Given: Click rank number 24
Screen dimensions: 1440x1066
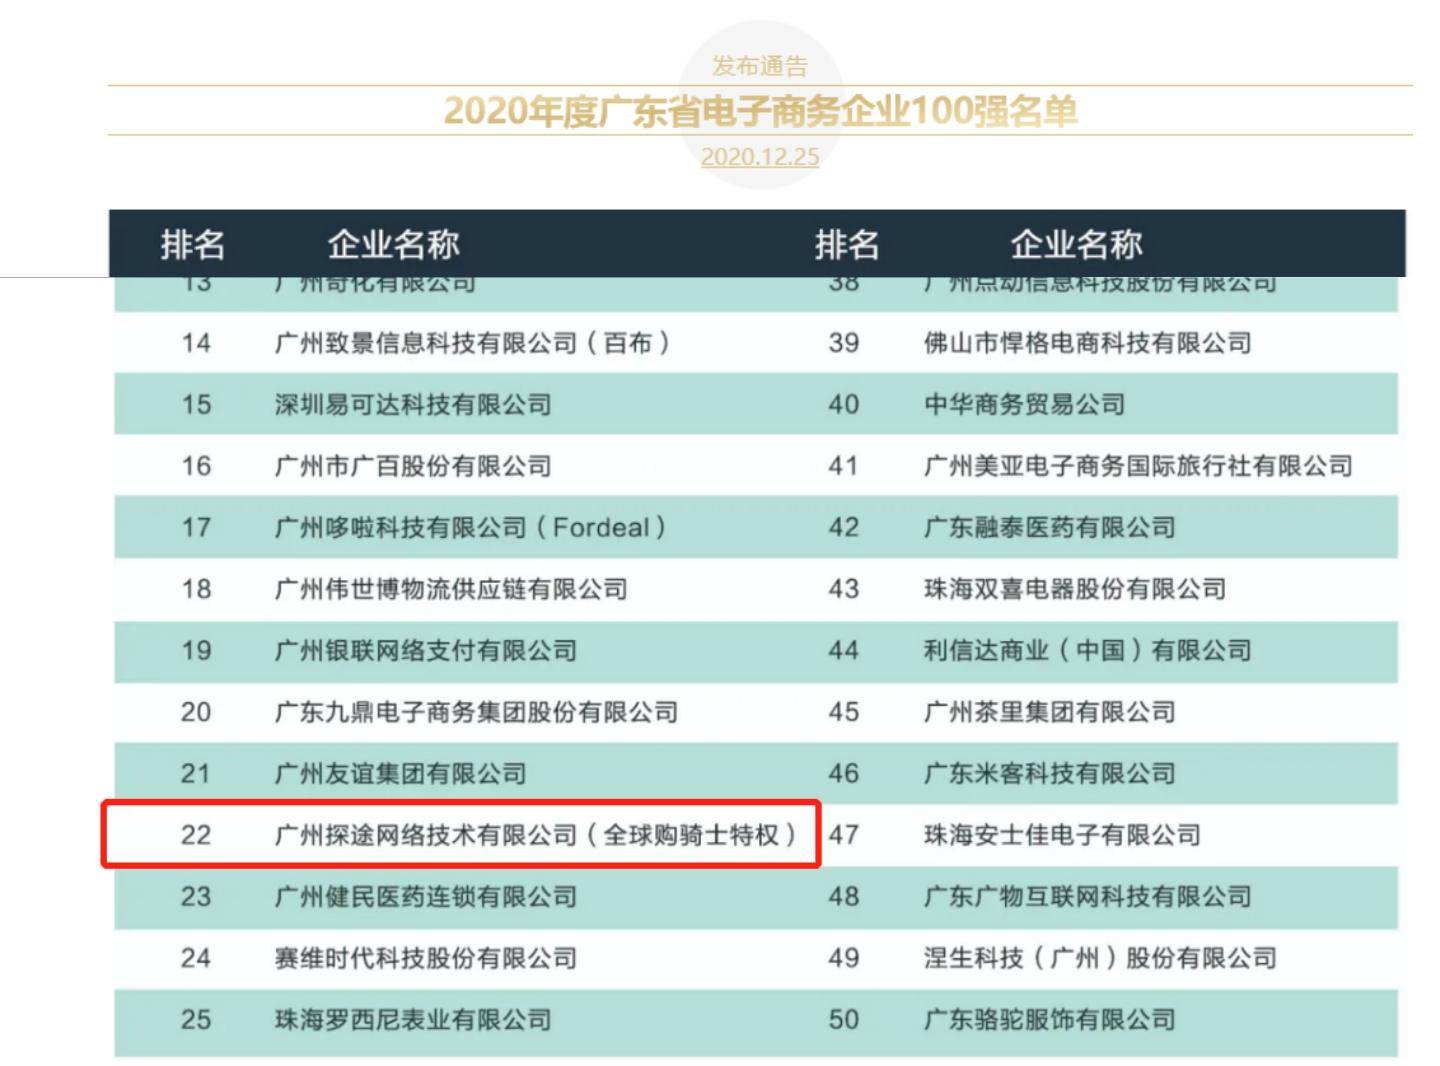Looking at the screenshot, I should (196, 958).
